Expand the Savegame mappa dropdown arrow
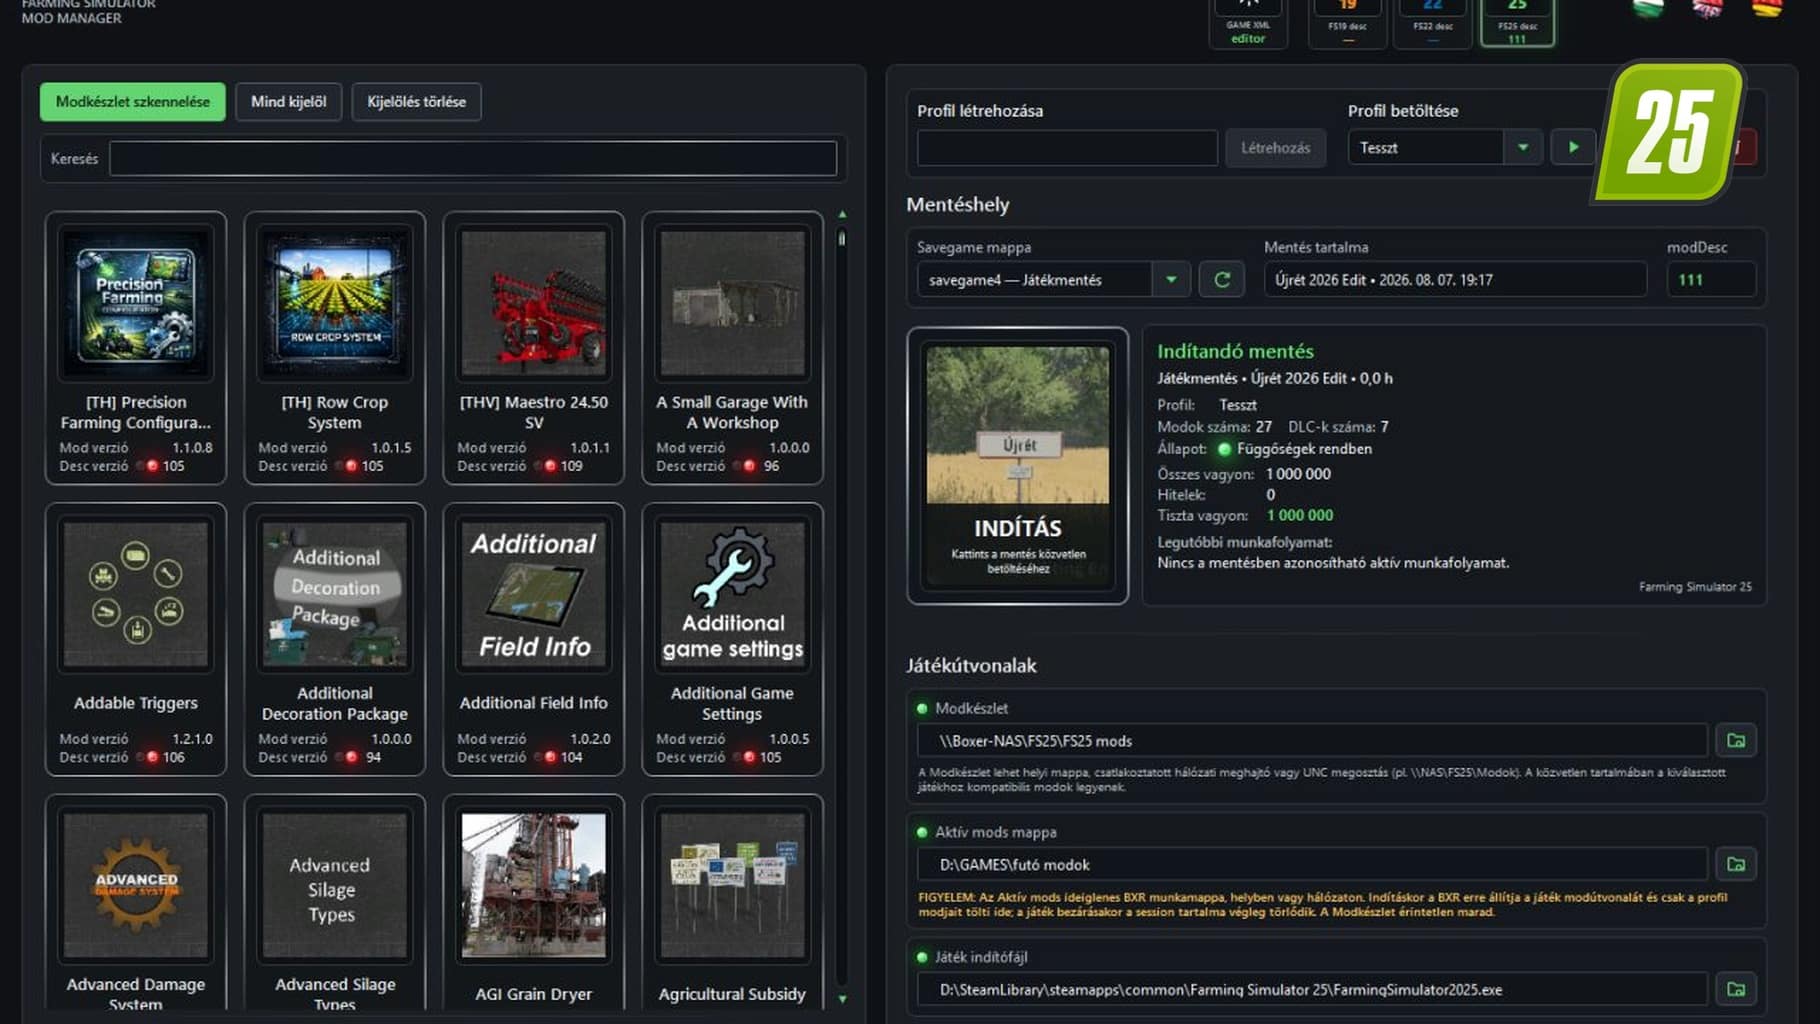Screen dimensions: 1820x1024 coord(1171,280)
